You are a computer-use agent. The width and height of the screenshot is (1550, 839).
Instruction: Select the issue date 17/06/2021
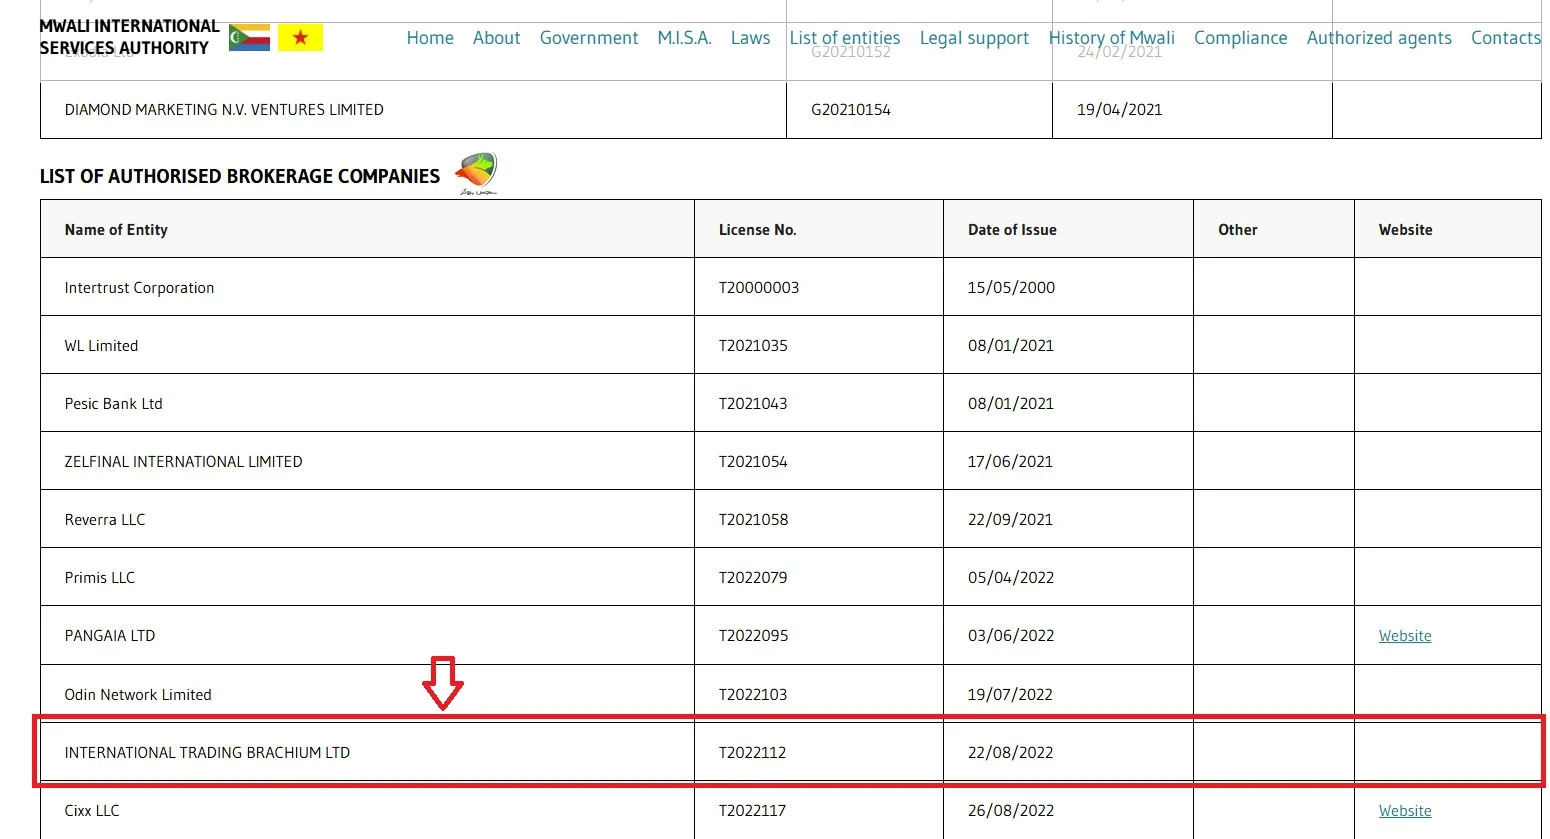click(1011, 462)
